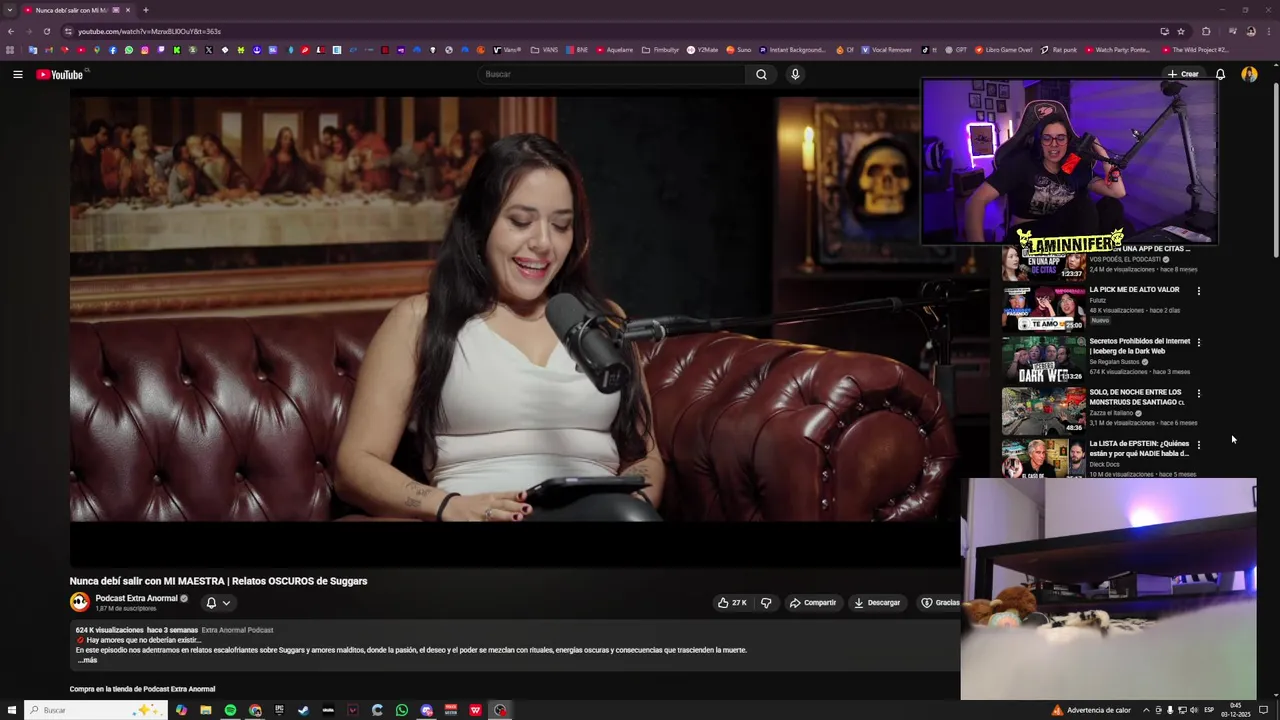
Task: Reload the page with refresh icon
Action: (x=46, y=31)
